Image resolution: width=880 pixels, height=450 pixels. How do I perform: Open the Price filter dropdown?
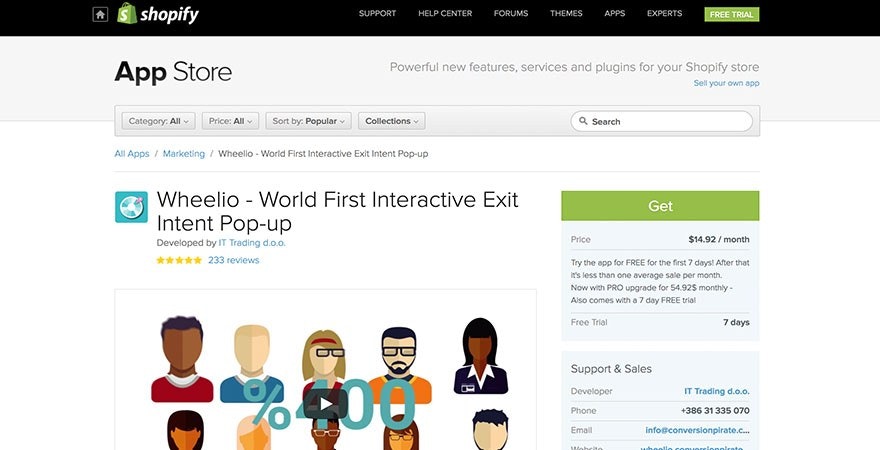(x=230, y=121)
